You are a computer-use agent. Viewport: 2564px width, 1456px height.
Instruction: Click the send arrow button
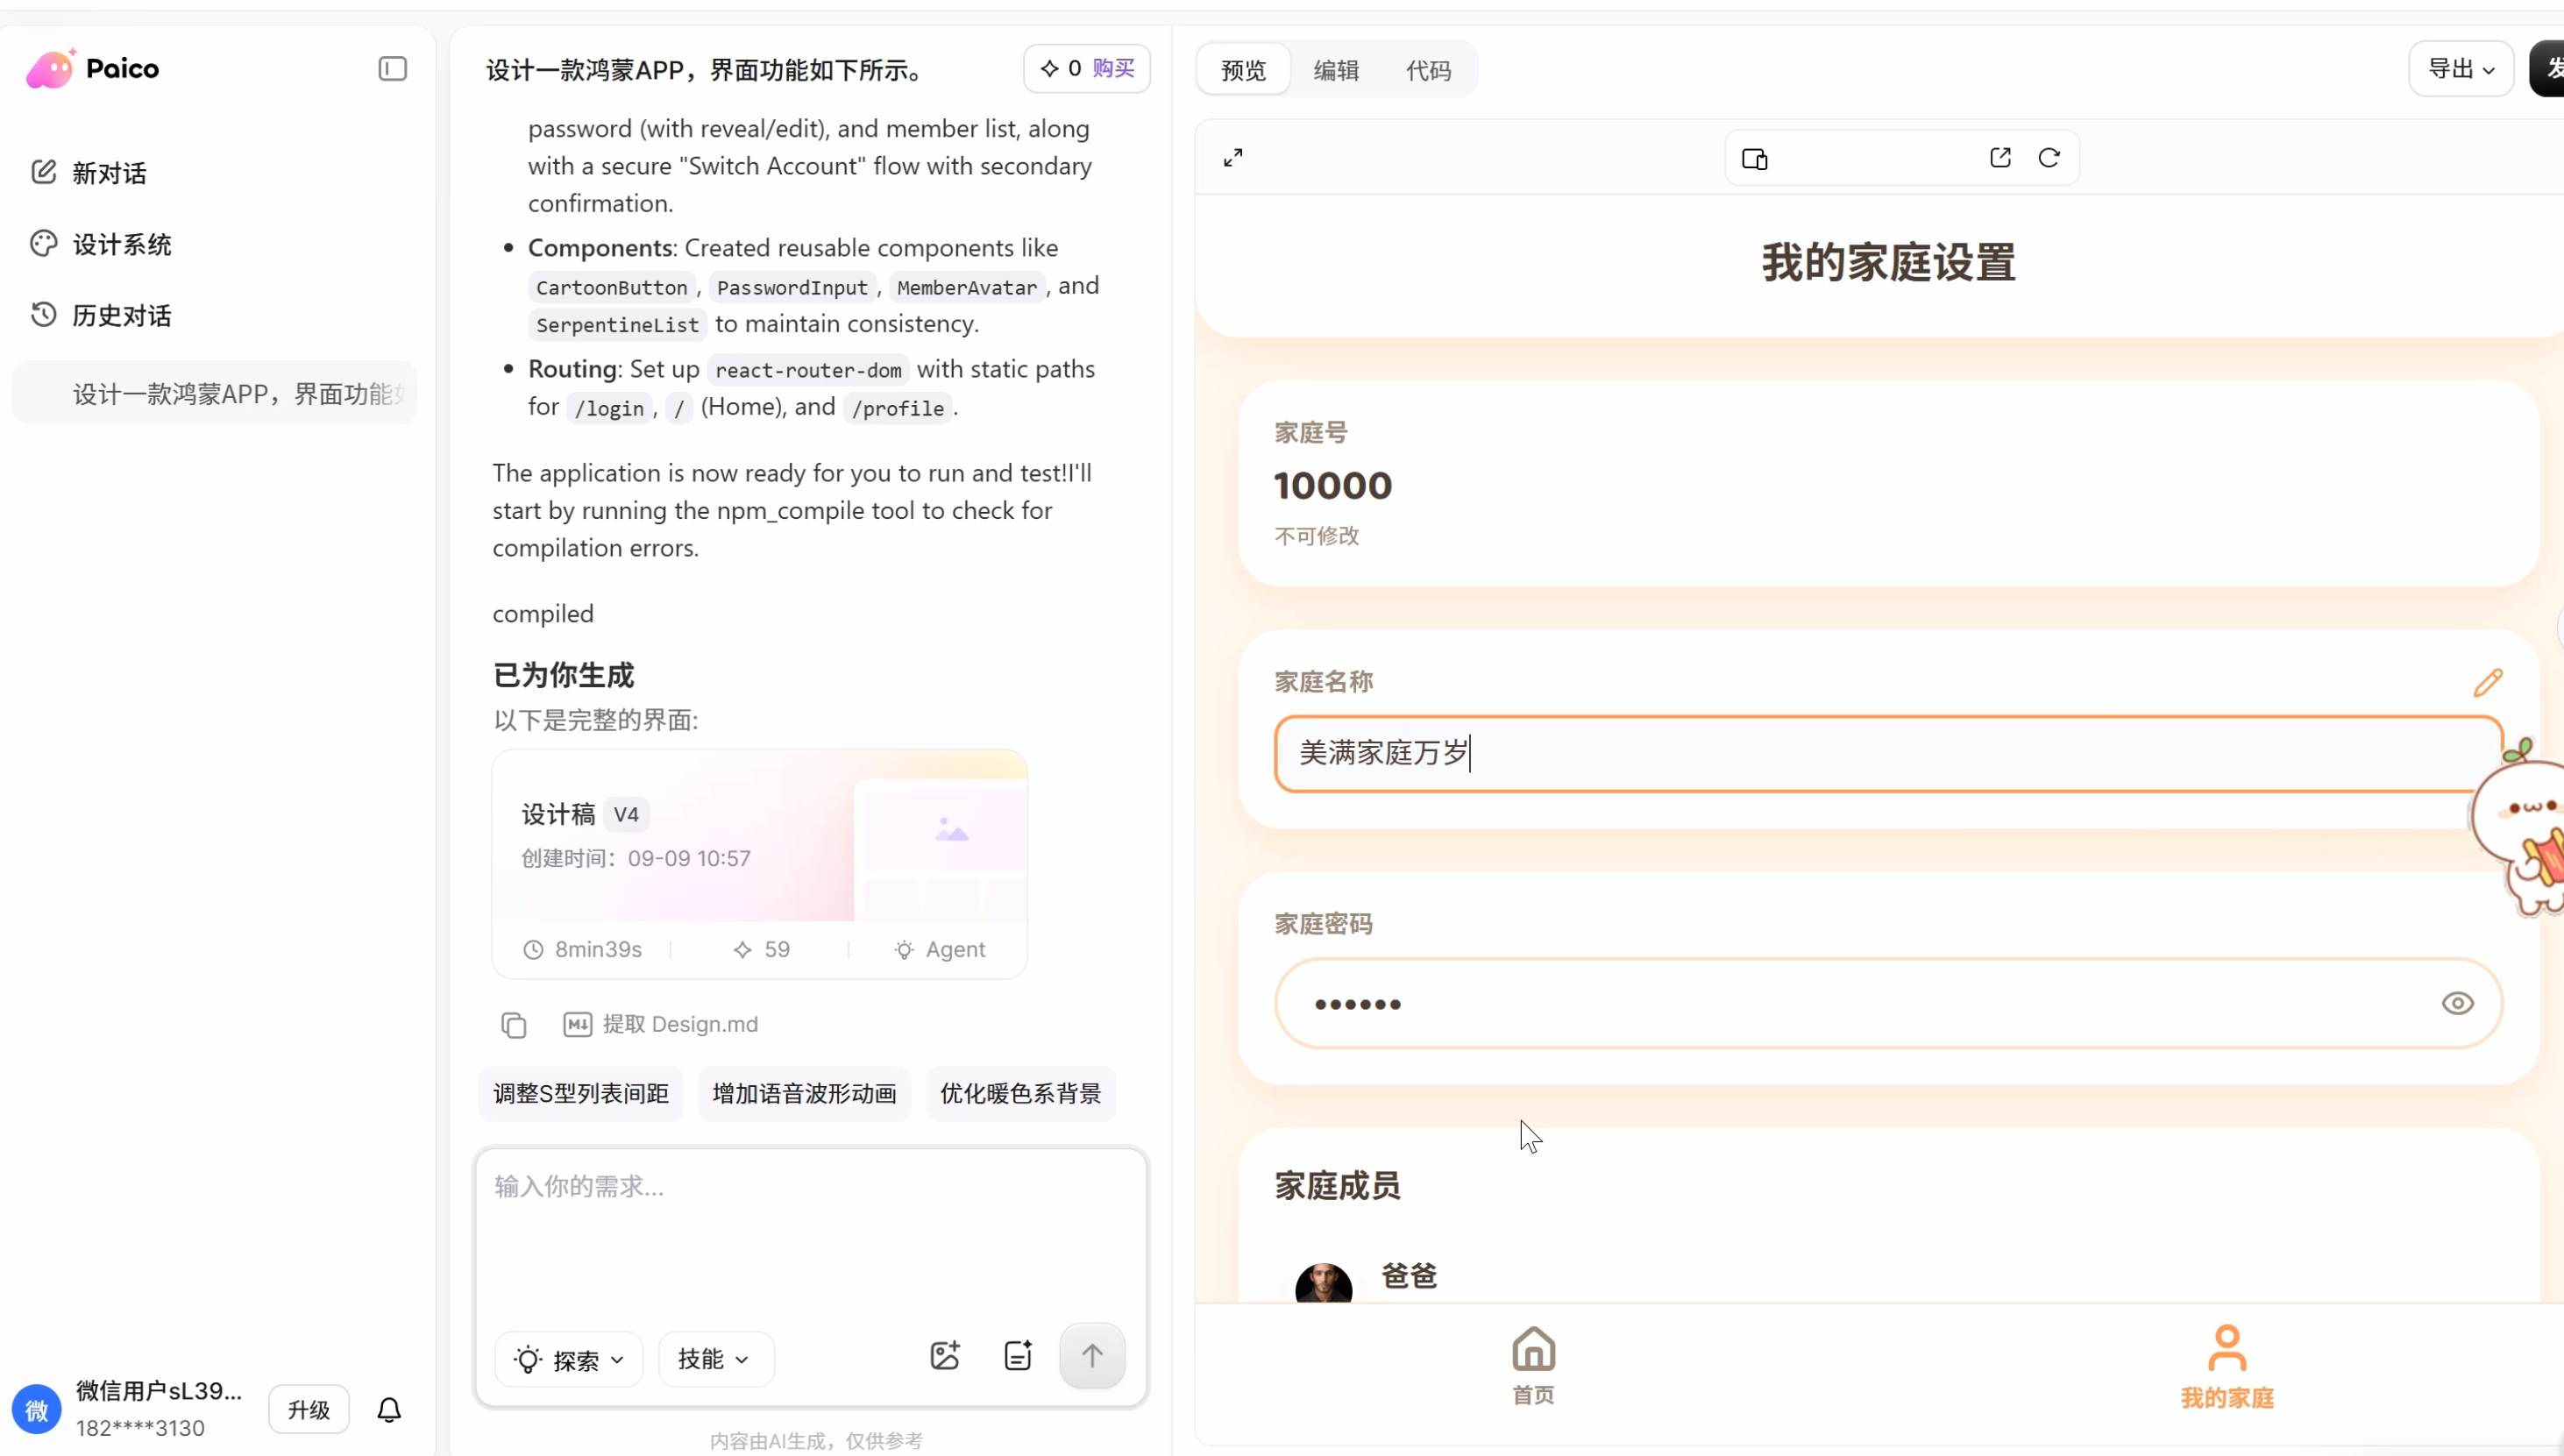[x=1092, y=1356]
